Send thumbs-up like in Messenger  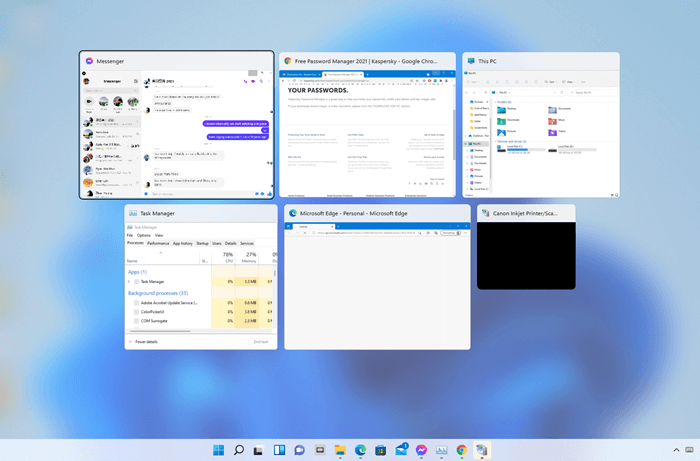269,194
